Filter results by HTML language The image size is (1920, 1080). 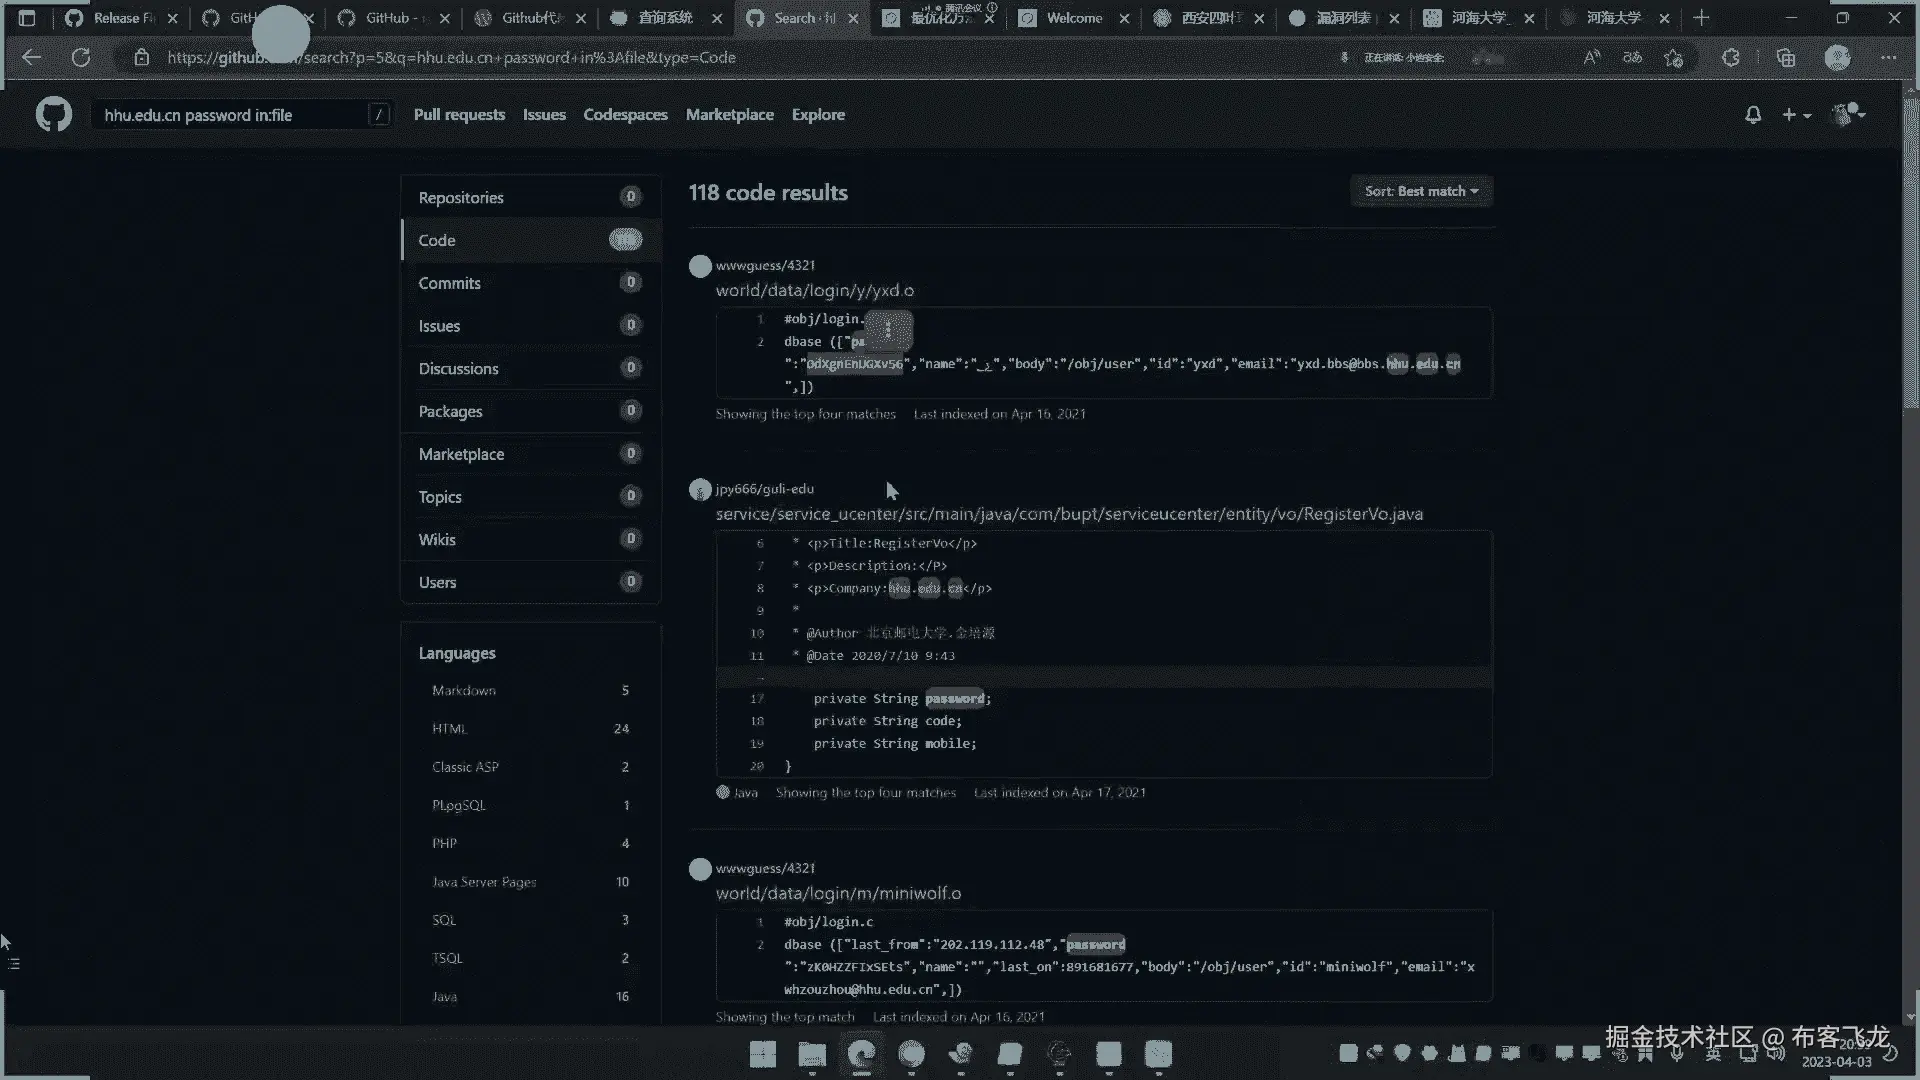pos(449,729)
